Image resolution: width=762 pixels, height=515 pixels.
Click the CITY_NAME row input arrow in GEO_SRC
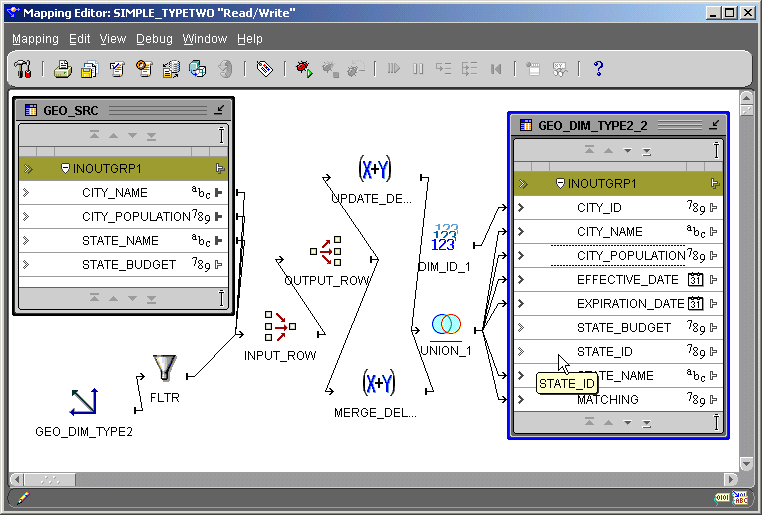click(26, 193)
